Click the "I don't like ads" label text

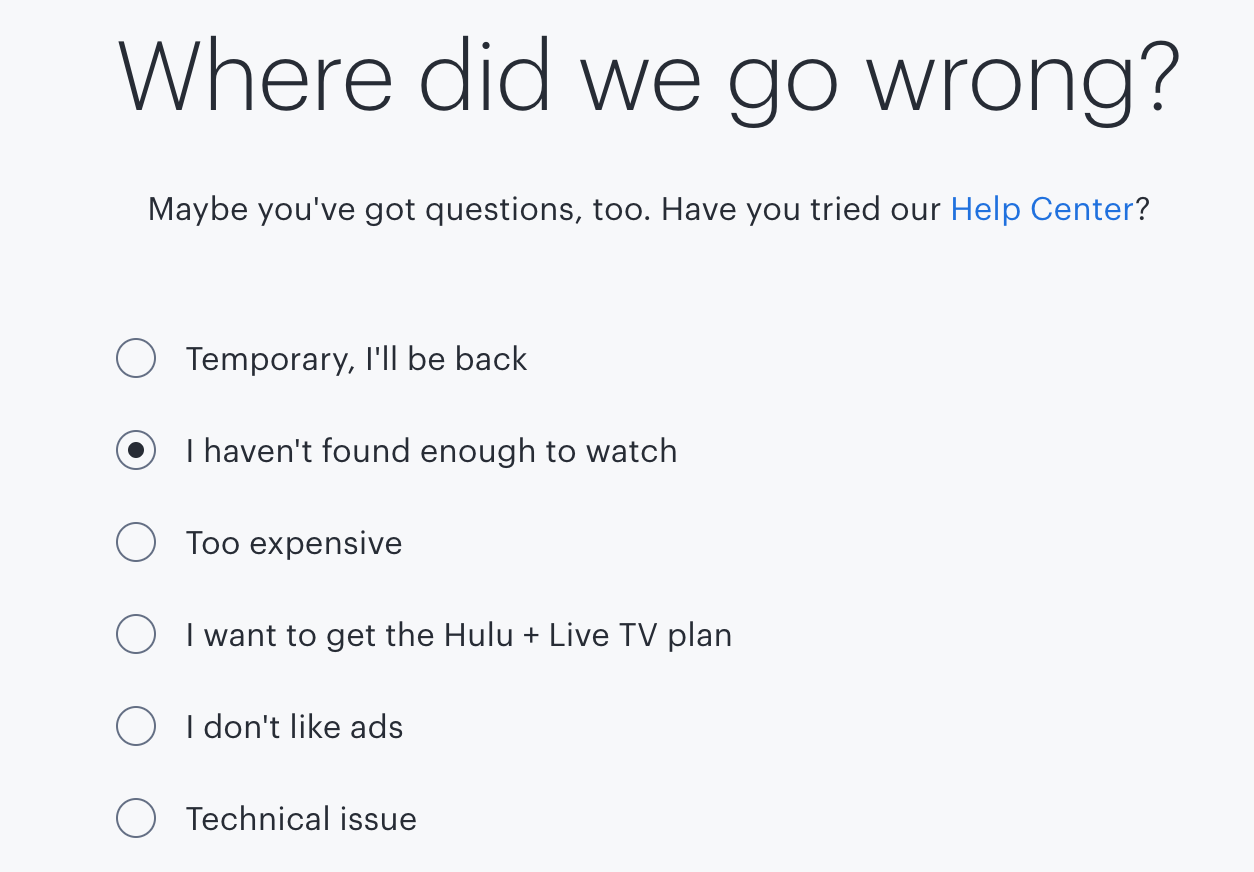294,727
